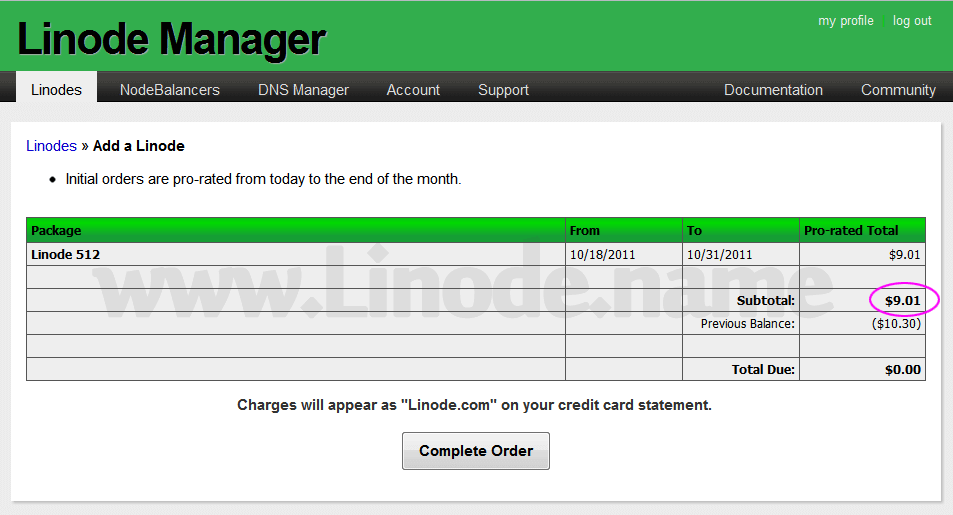The width and height of the screenshot is (953, 515).
Task: Click the Complete Order button
Action: click(476, 451)
